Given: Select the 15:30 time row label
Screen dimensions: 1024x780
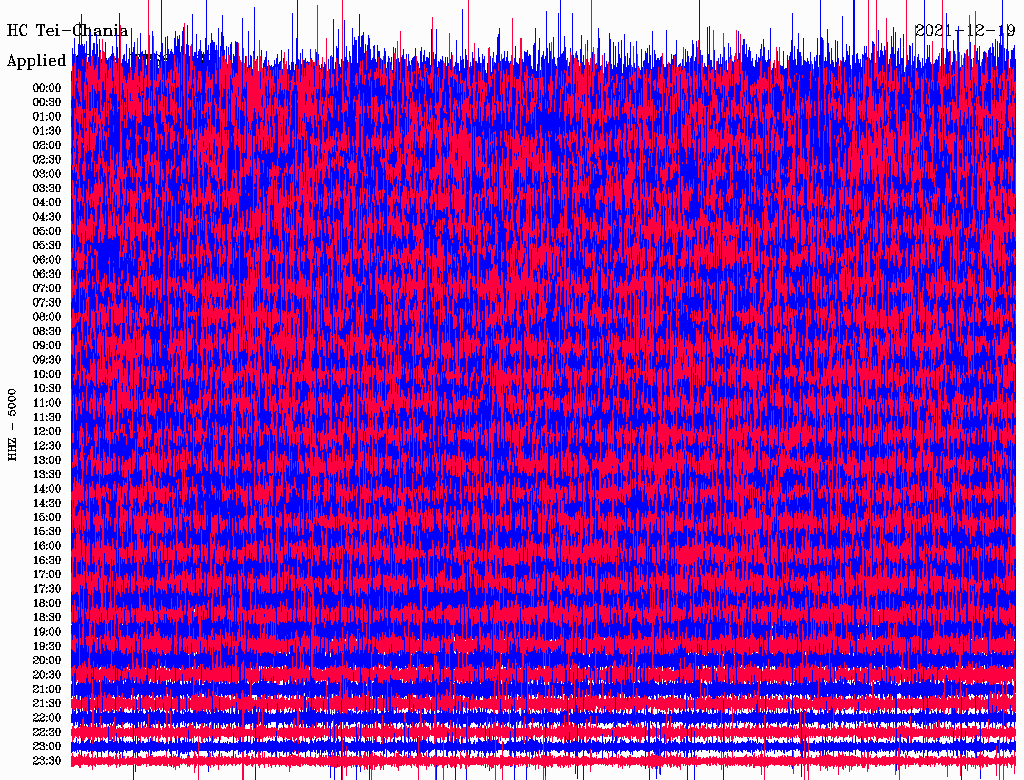Looking at the screenshot, I should pos(47,532).
